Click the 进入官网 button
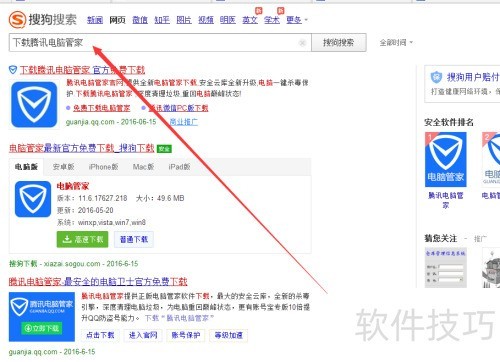The width and height of the screenshot is (500, 362). (143, 335)
